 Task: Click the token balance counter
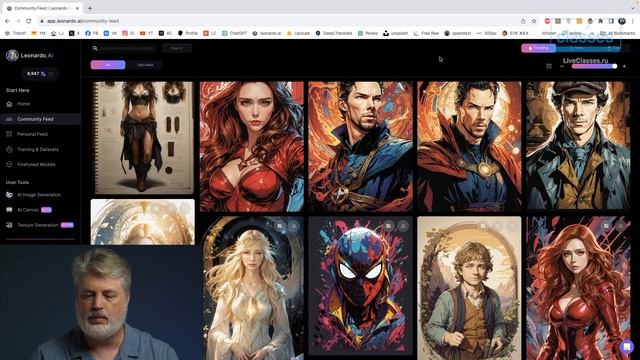pyautogui.click(x=40, y=74)
